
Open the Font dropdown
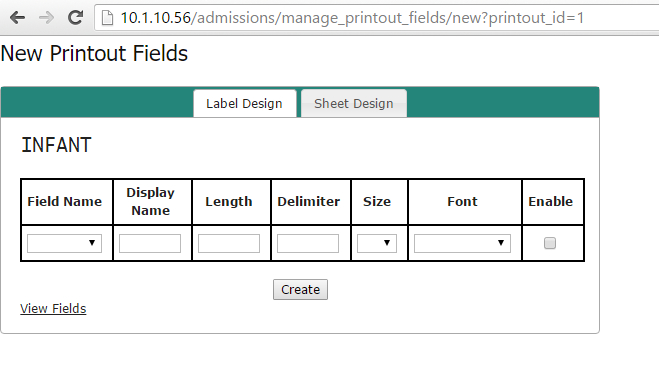462,243
